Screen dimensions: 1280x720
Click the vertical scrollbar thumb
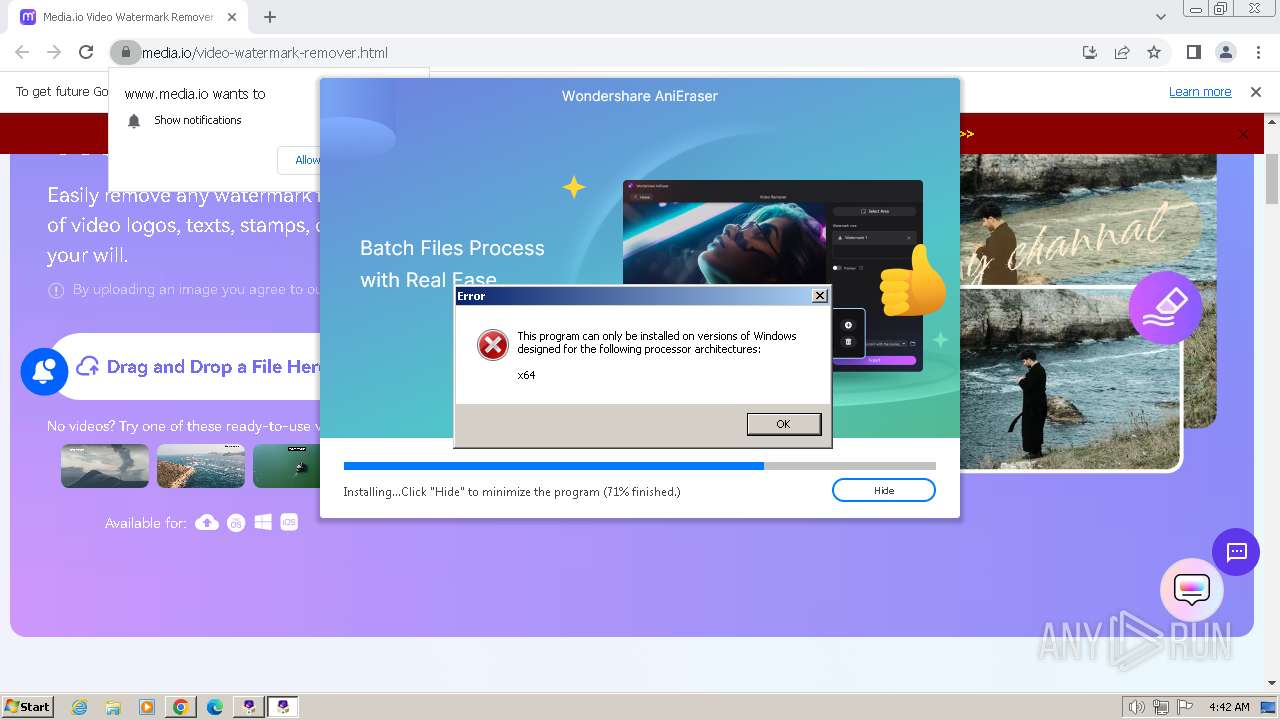pos(1272,179)
